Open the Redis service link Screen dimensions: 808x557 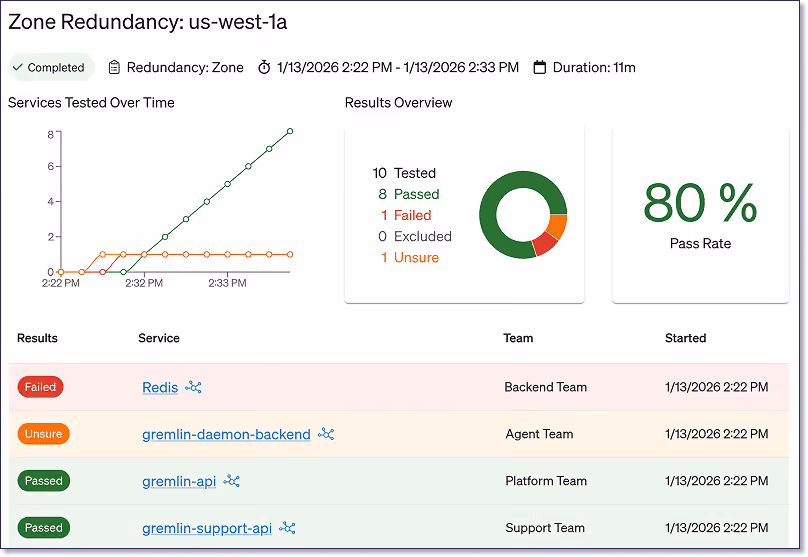[160, 387]
